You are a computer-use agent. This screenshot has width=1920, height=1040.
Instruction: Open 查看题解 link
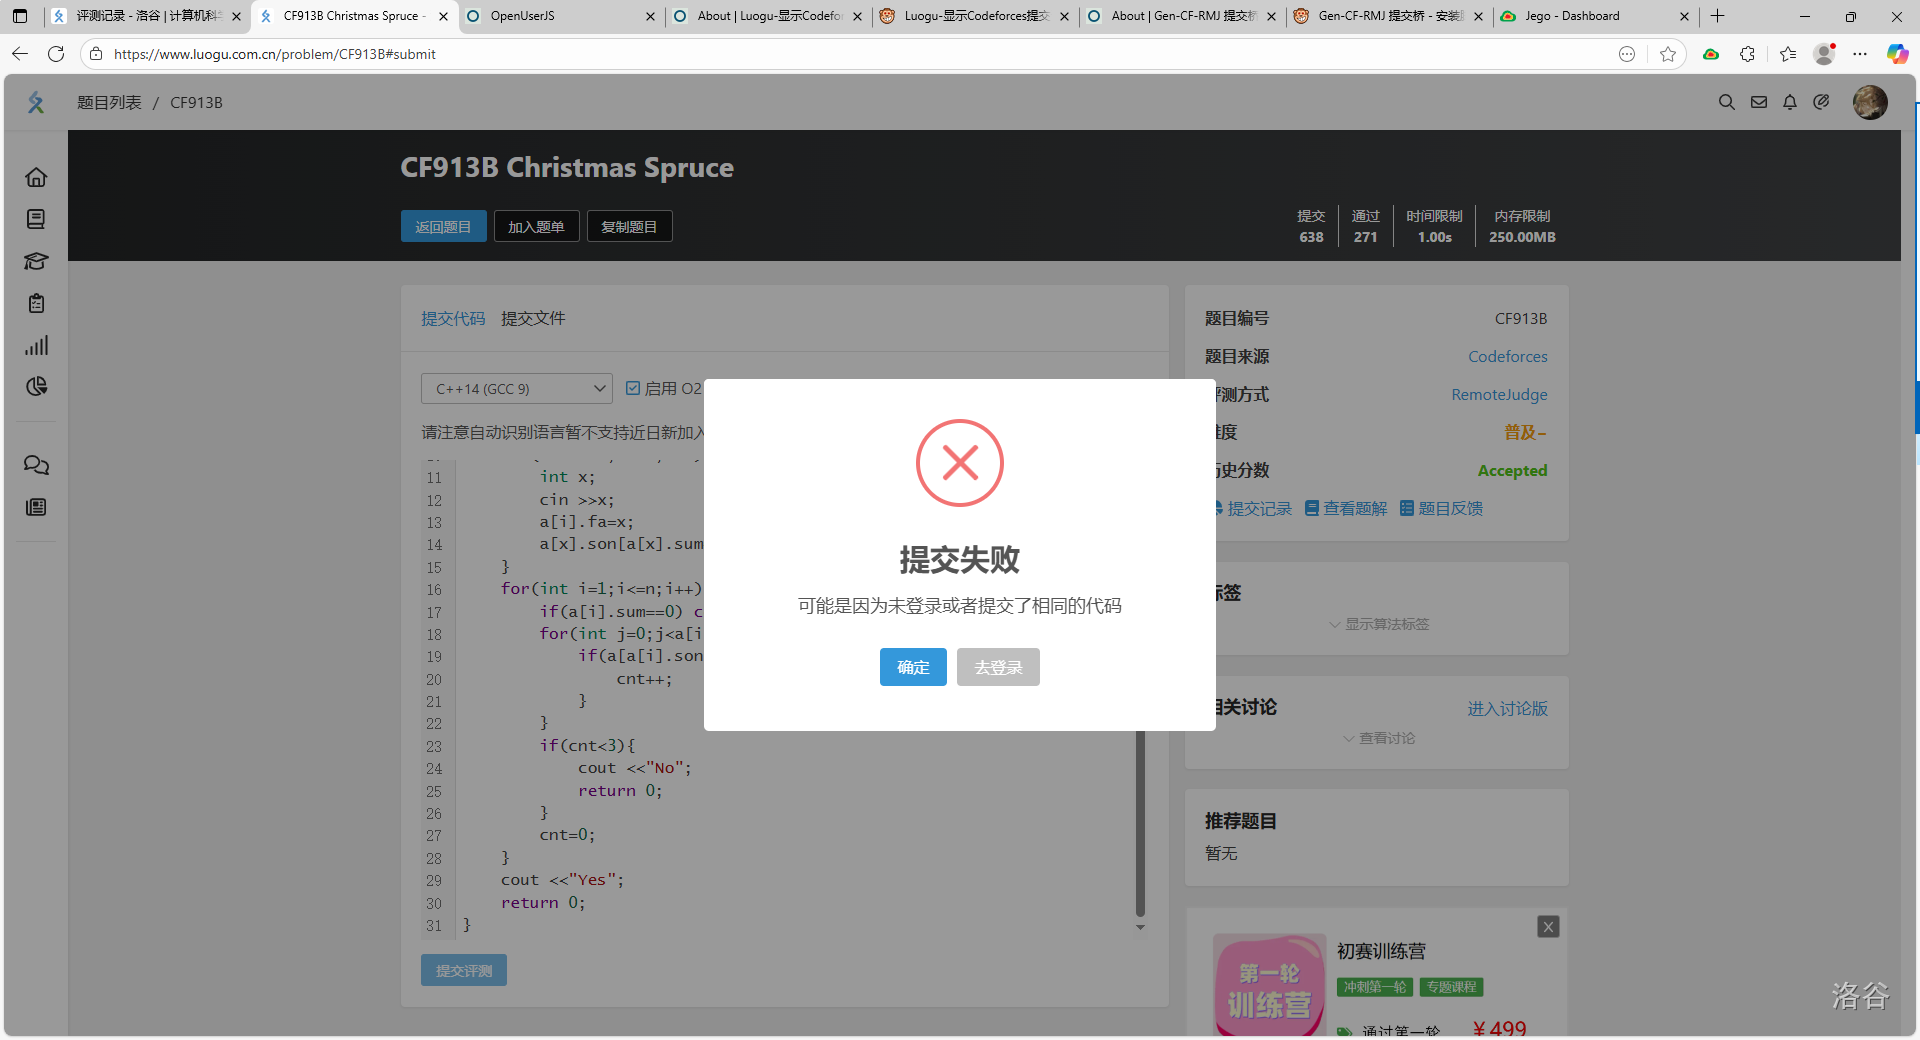(1346, 508)
